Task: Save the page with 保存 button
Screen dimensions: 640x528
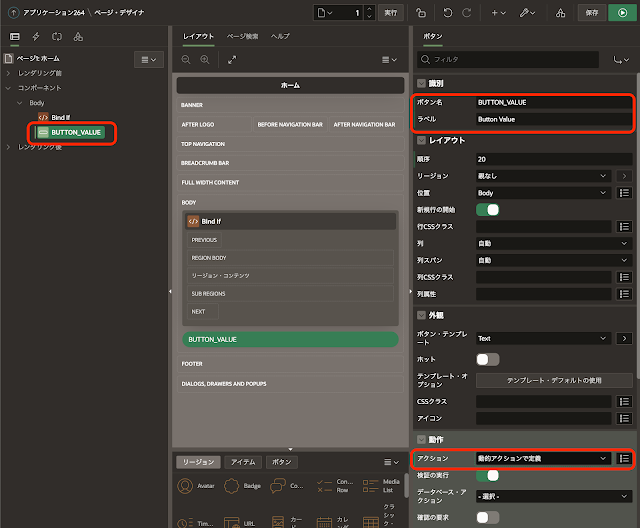Action: 592,13
